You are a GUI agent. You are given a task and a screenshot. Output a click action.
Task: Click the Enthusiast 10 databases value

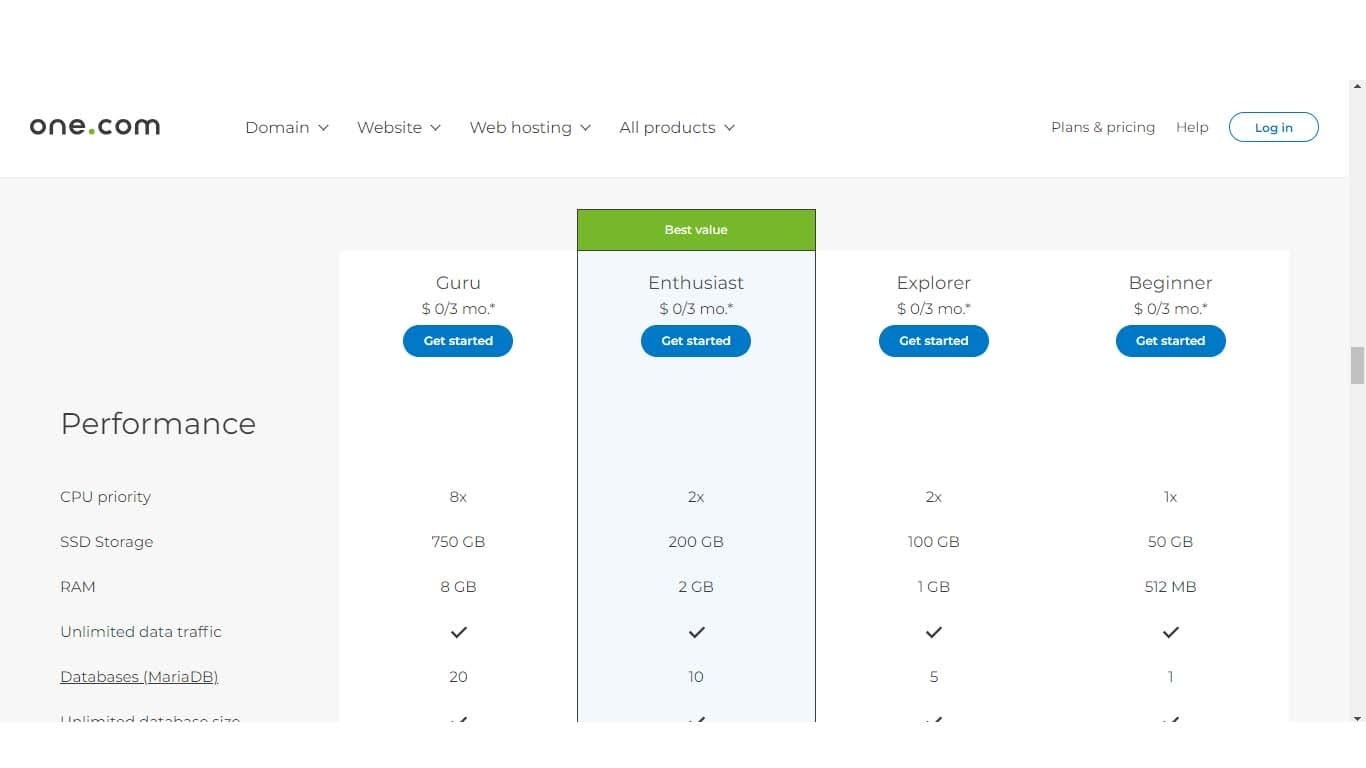pos(696,677)
